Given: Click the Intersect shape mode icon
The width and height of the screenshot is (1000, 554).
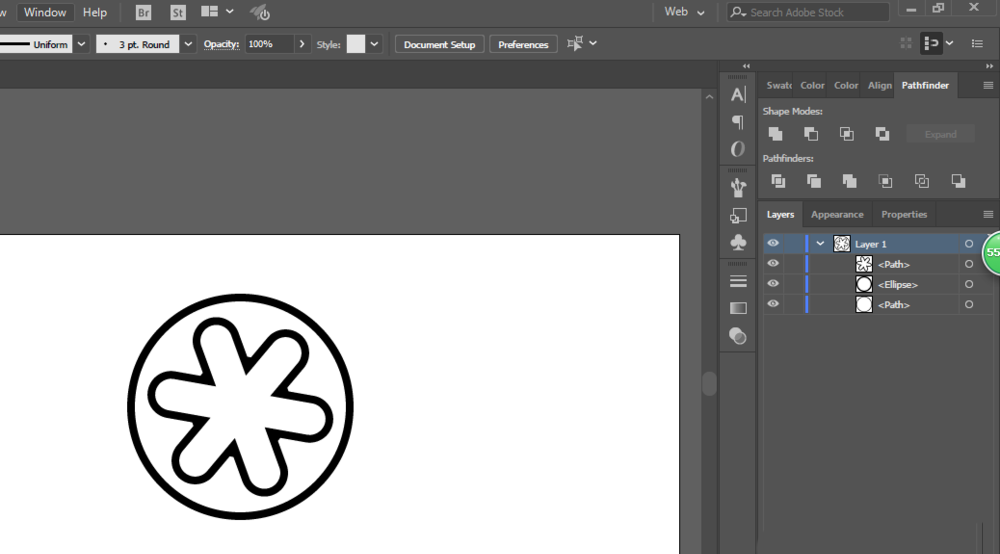Looking at the screenshot, I should pos(847,134).
